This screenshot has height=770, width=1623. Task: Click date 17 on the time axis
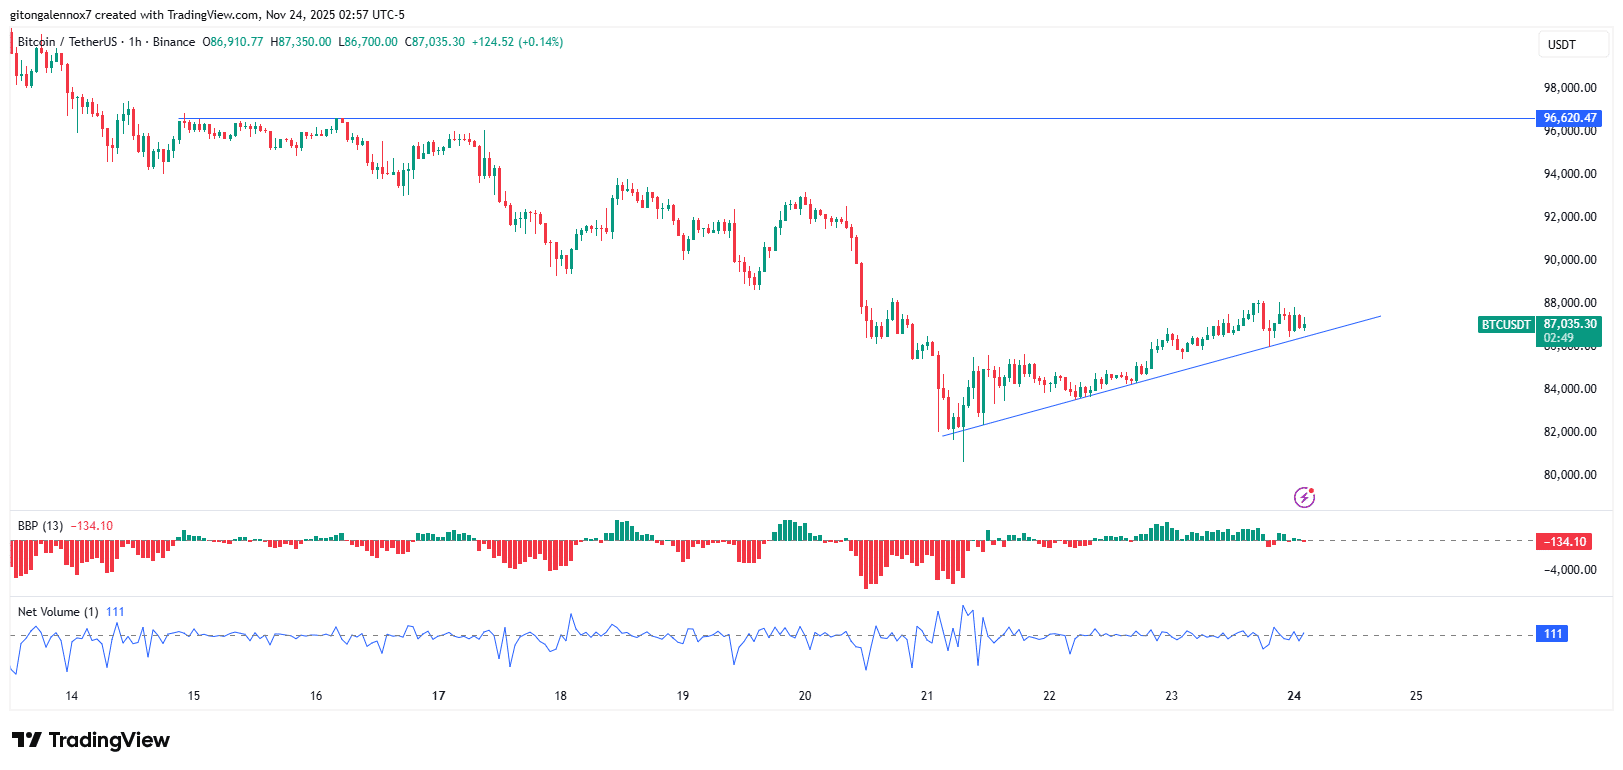438,696
